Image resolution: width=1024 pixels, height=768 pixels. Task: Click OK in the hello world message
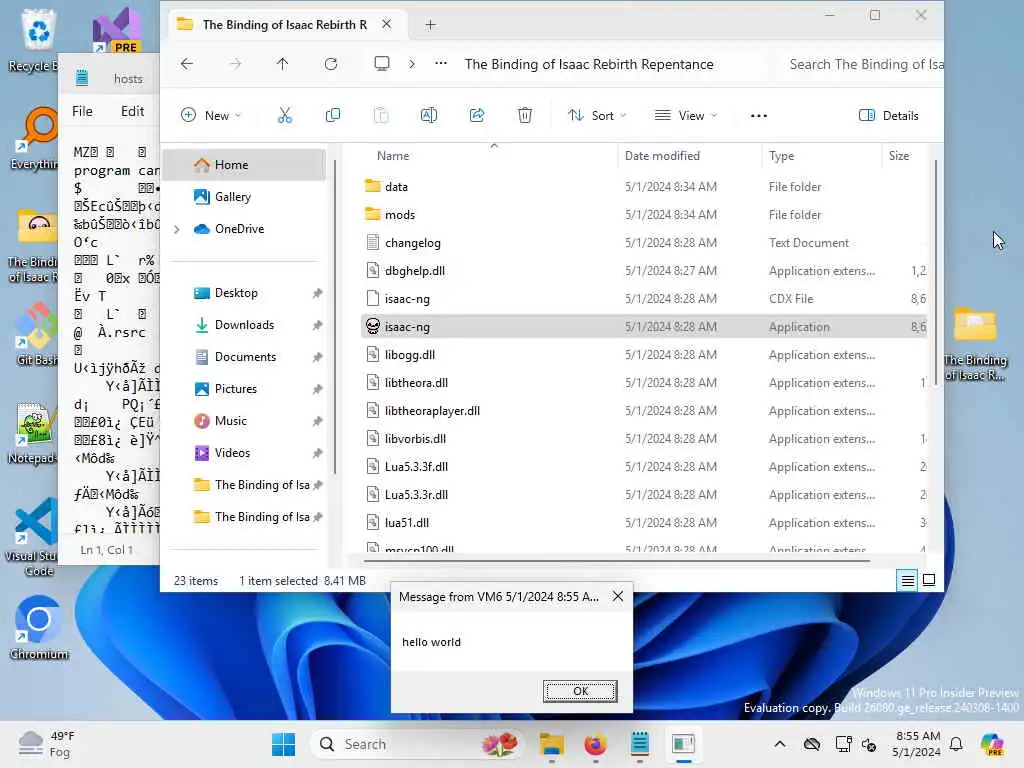pyautogui.click(x=580, y=691)
